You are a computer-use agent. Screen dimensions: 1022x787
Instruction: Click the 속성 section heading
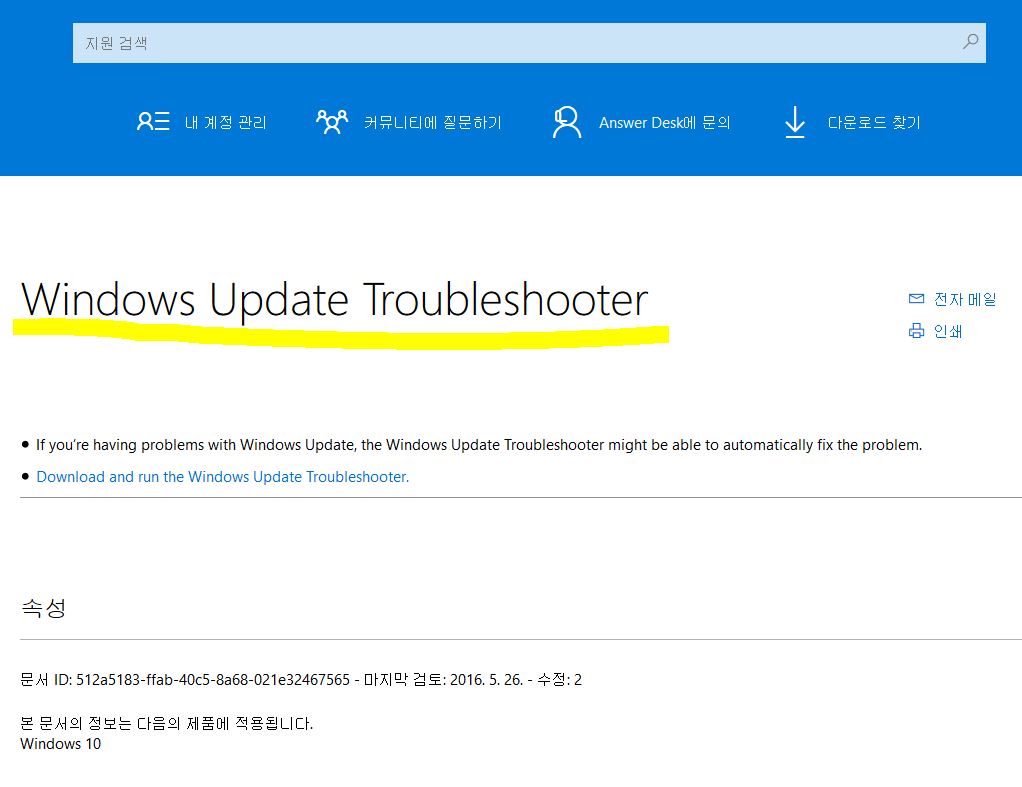tap(44, 608)
